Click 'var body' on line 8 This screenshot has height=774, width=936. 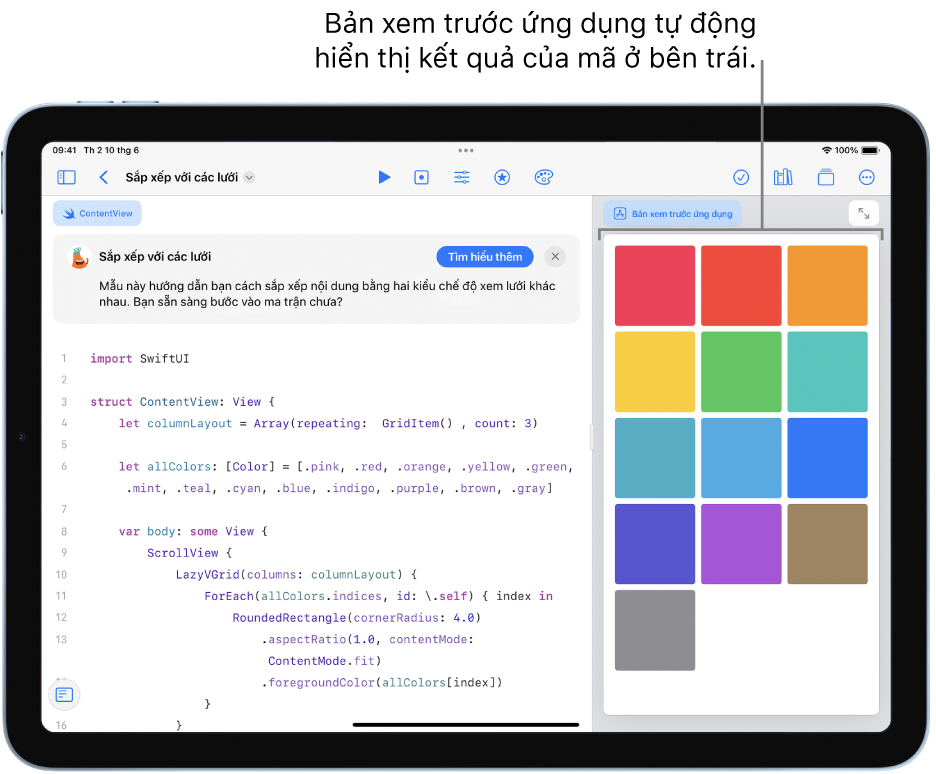(x=147, y=531)
